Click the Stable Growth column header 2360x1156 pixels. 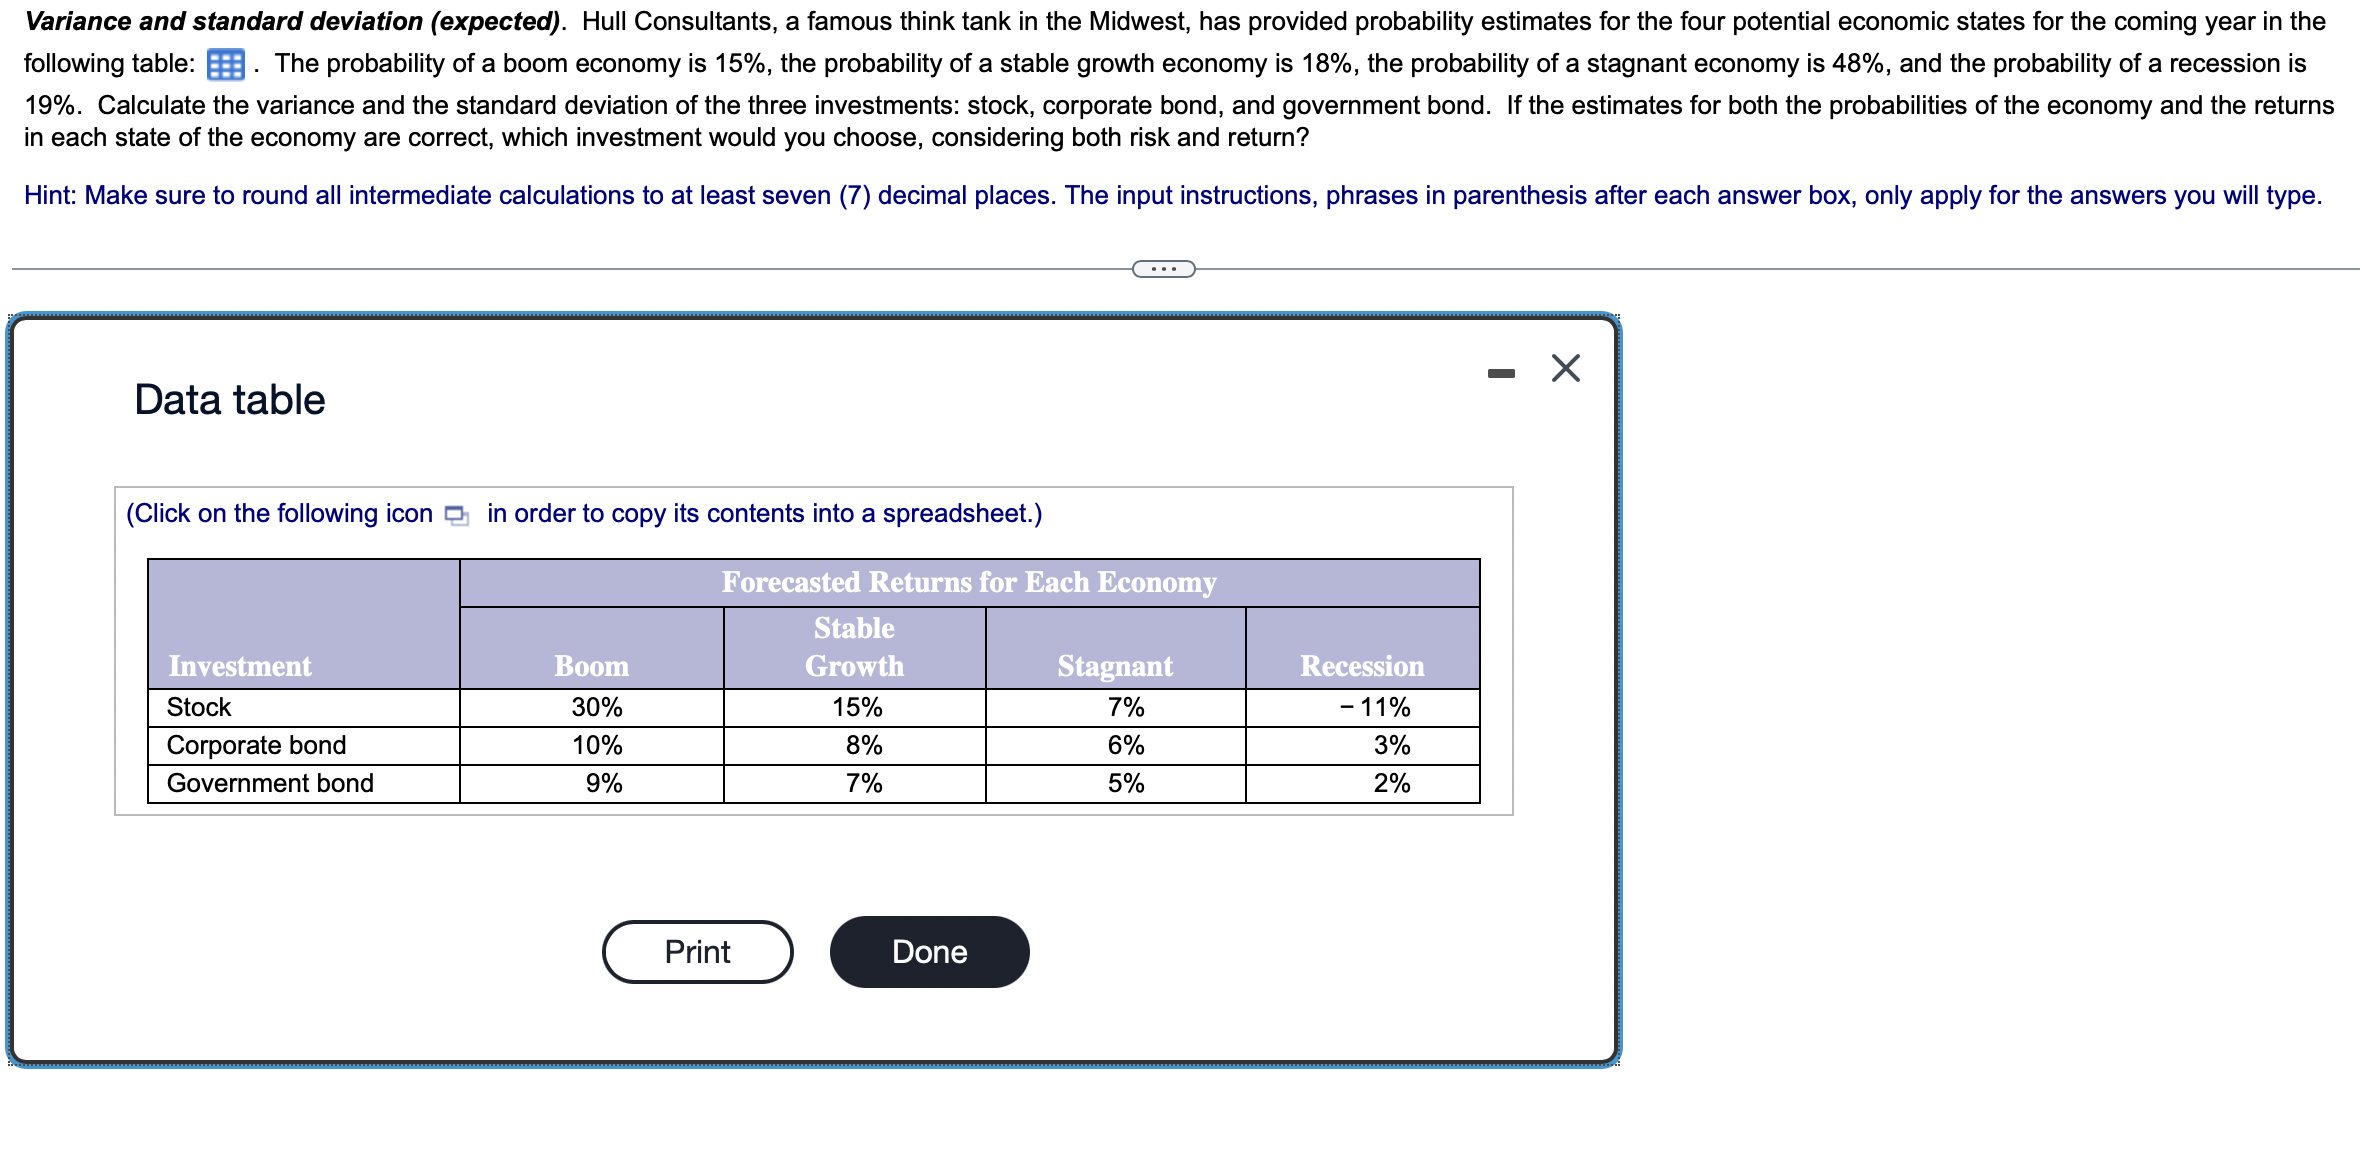click(852, 646)
